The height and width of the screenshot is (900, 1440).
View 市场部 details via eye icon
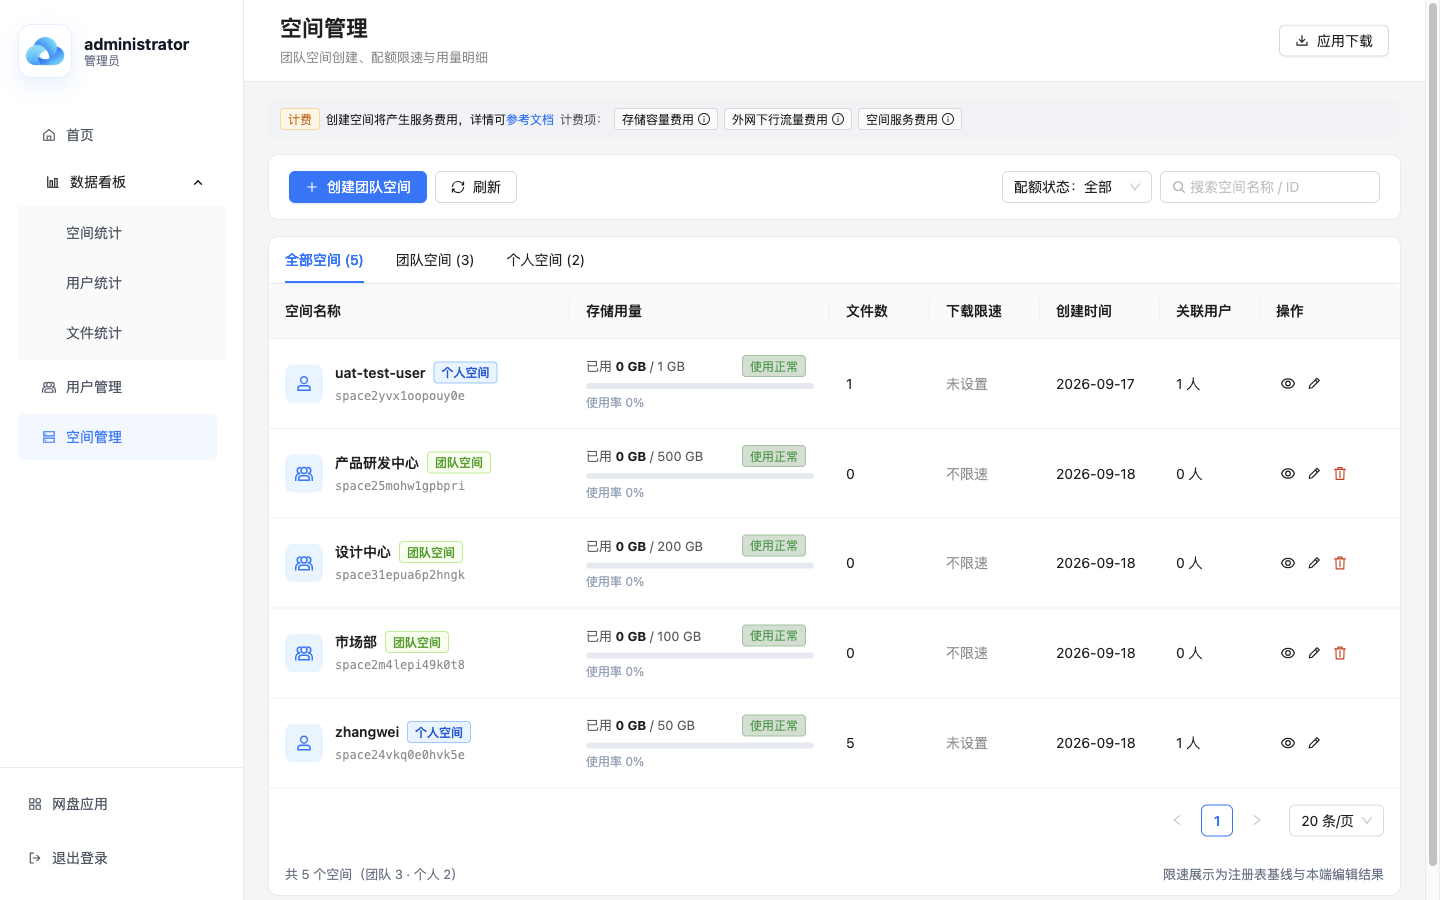1288,653
